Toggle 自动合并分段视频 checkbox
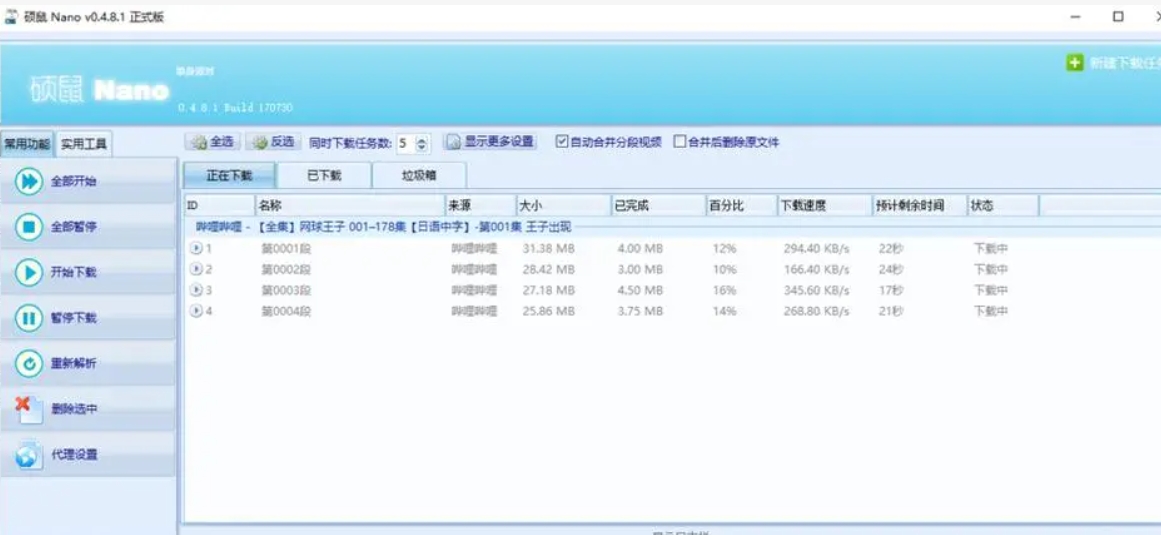Image resolution: width=1161 pixels, height=535 pixels. (562, 142)
